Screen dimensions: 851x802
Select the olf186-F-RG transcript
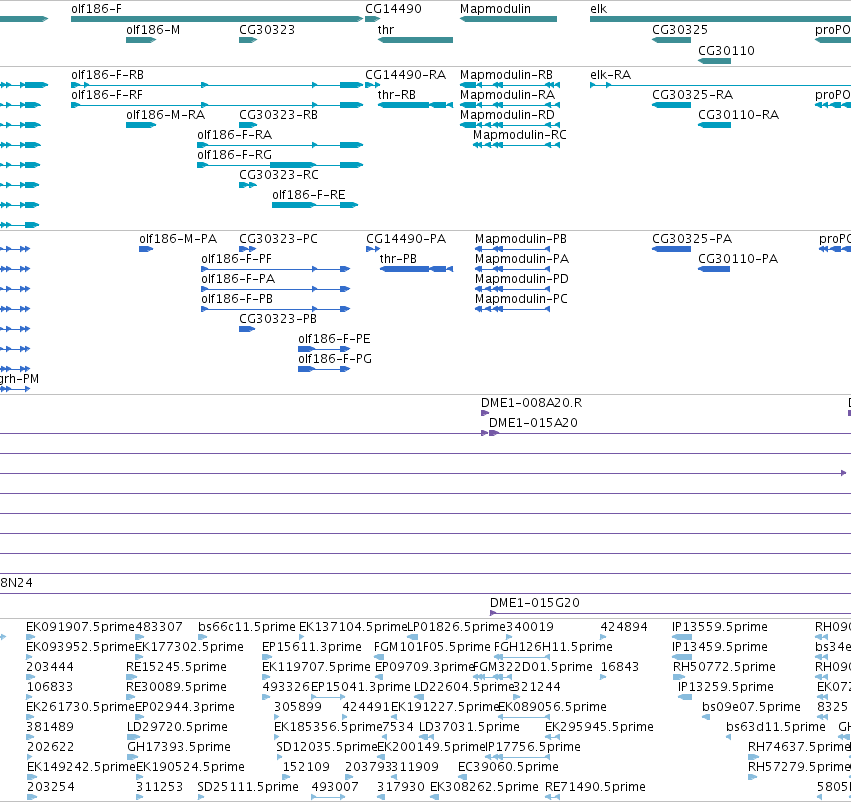(x=280, y=166)
